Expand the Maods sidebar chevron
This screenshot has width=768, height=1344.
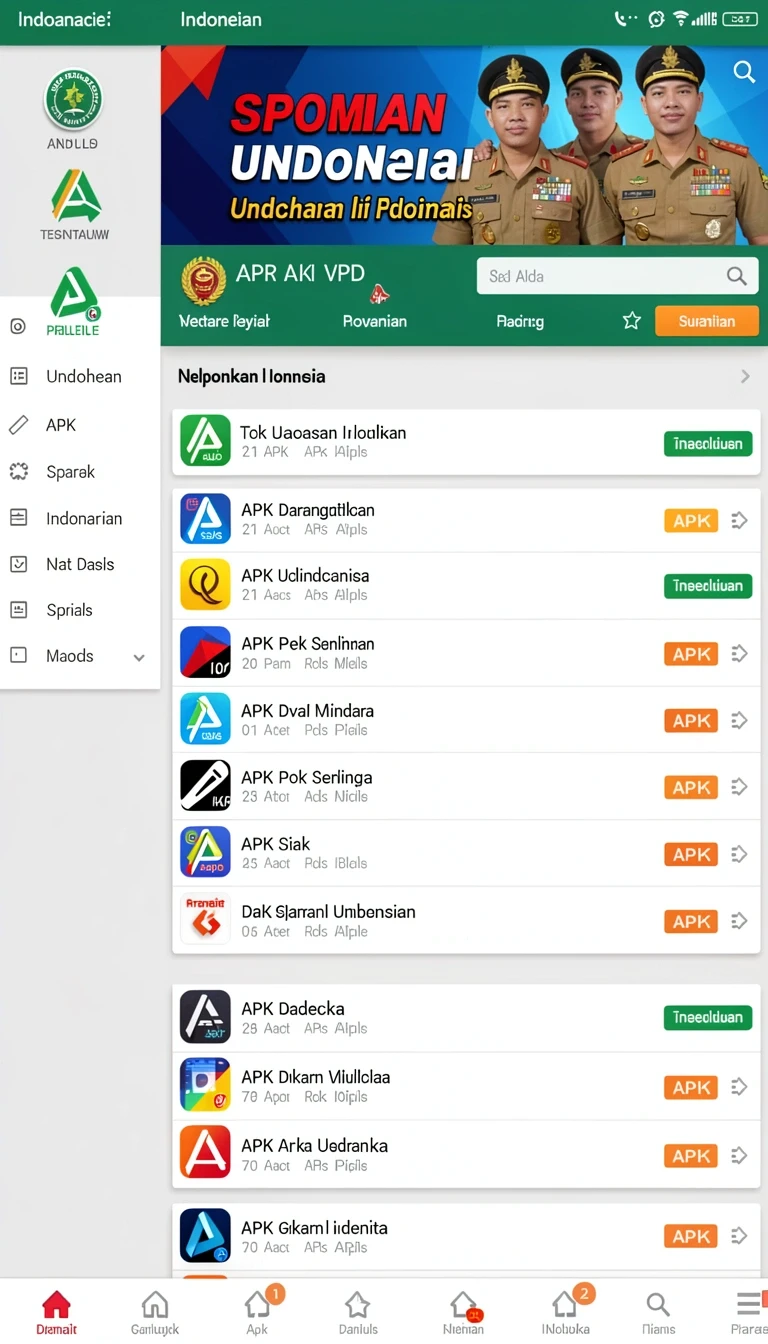tap(139, 657)
